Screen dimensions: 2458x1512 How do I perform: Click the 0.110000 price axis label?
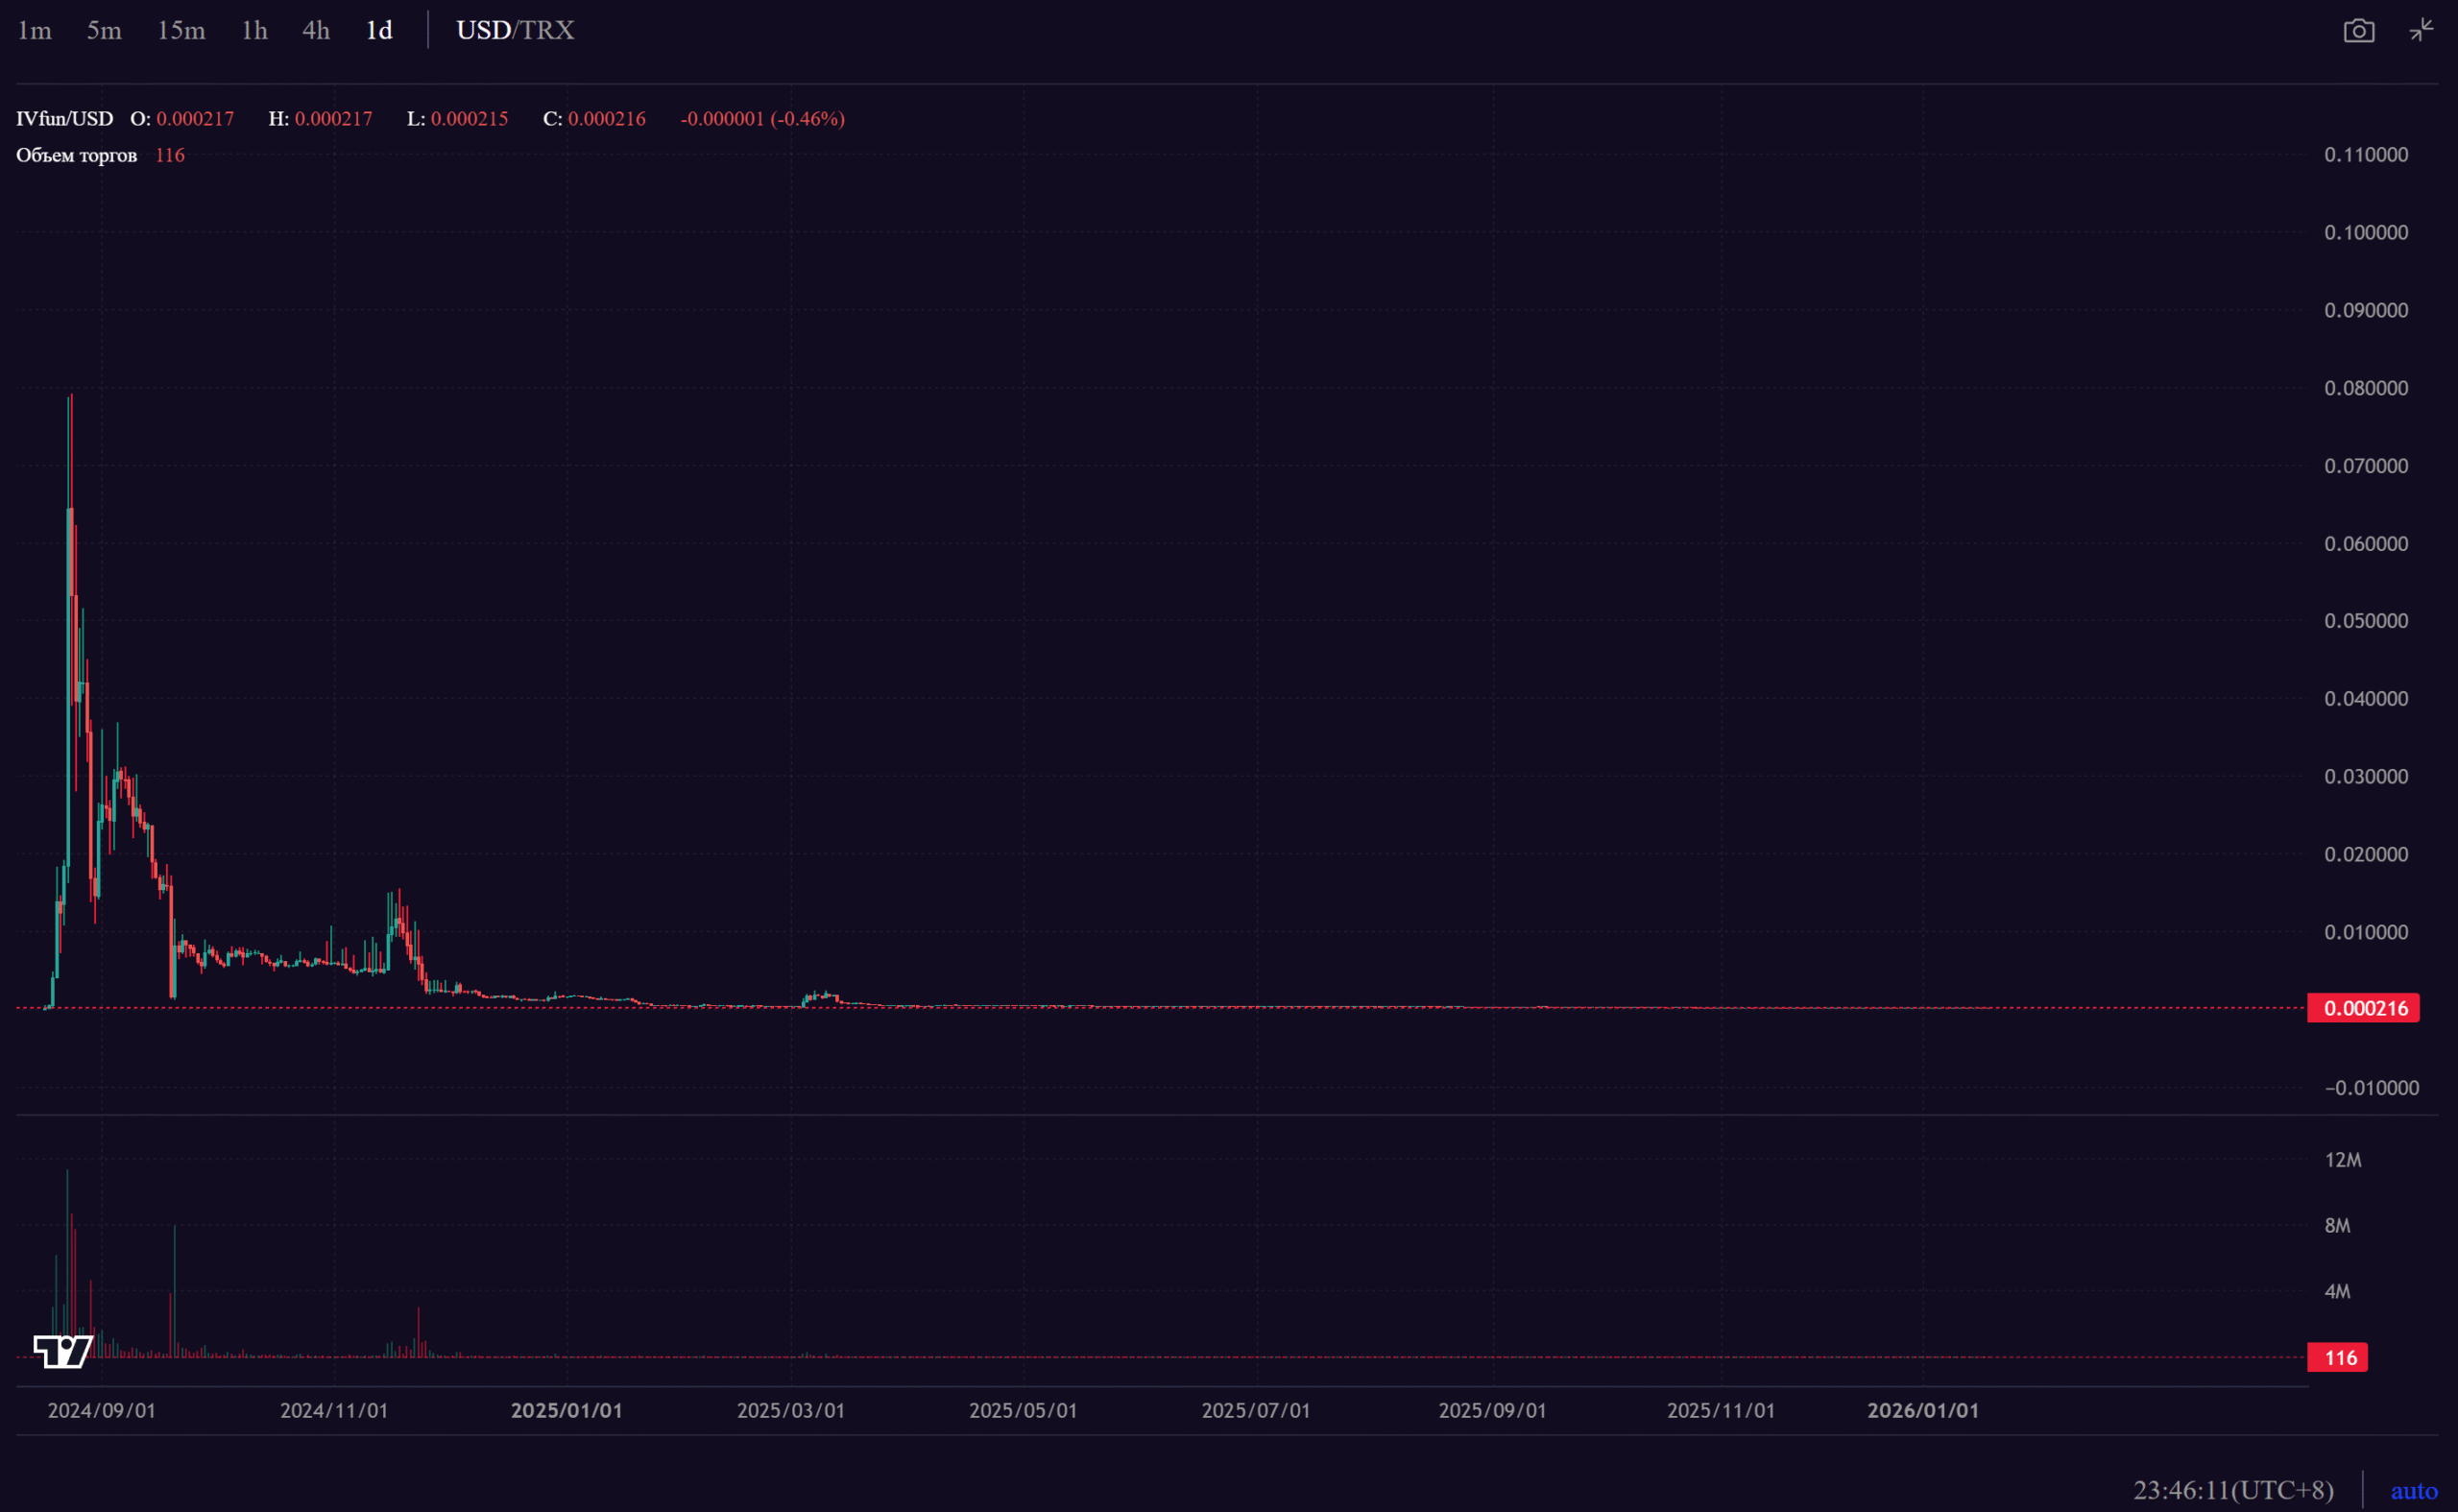2366,155
